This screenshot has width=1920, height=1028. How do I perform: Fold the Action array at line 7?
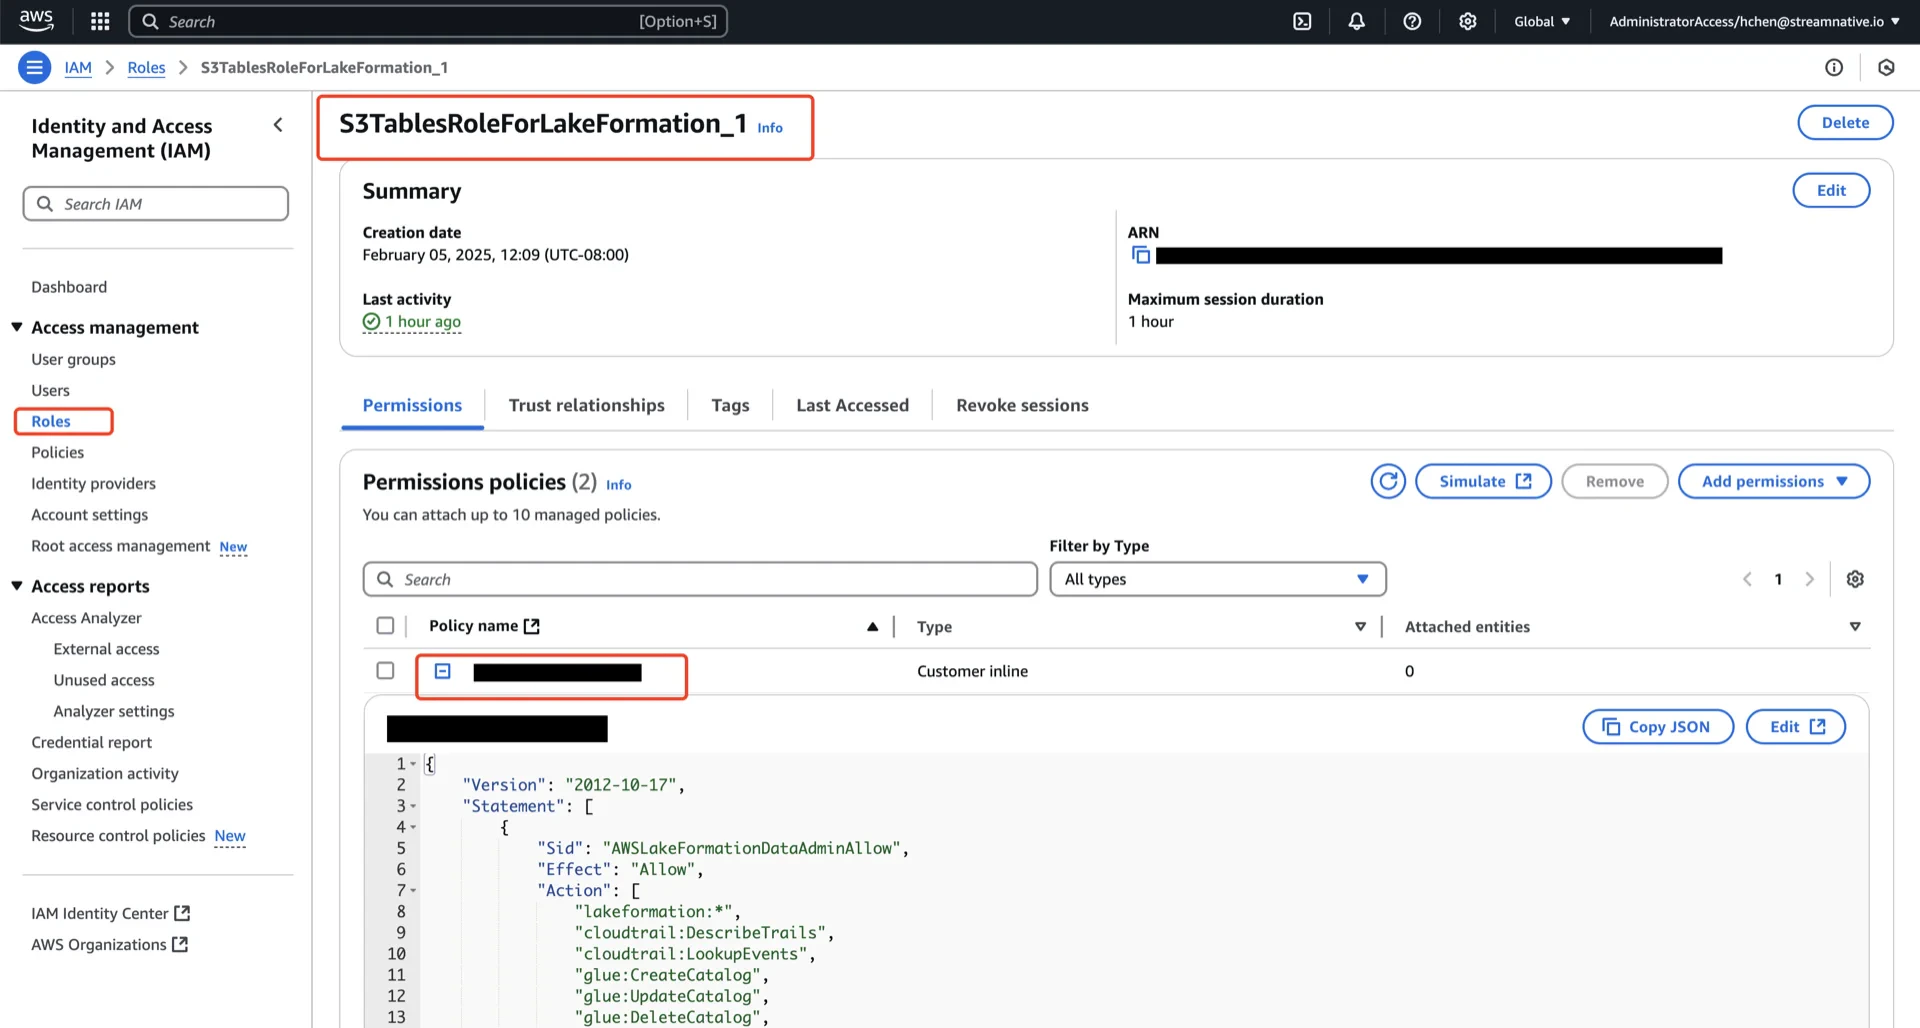(x=413, y=890)
